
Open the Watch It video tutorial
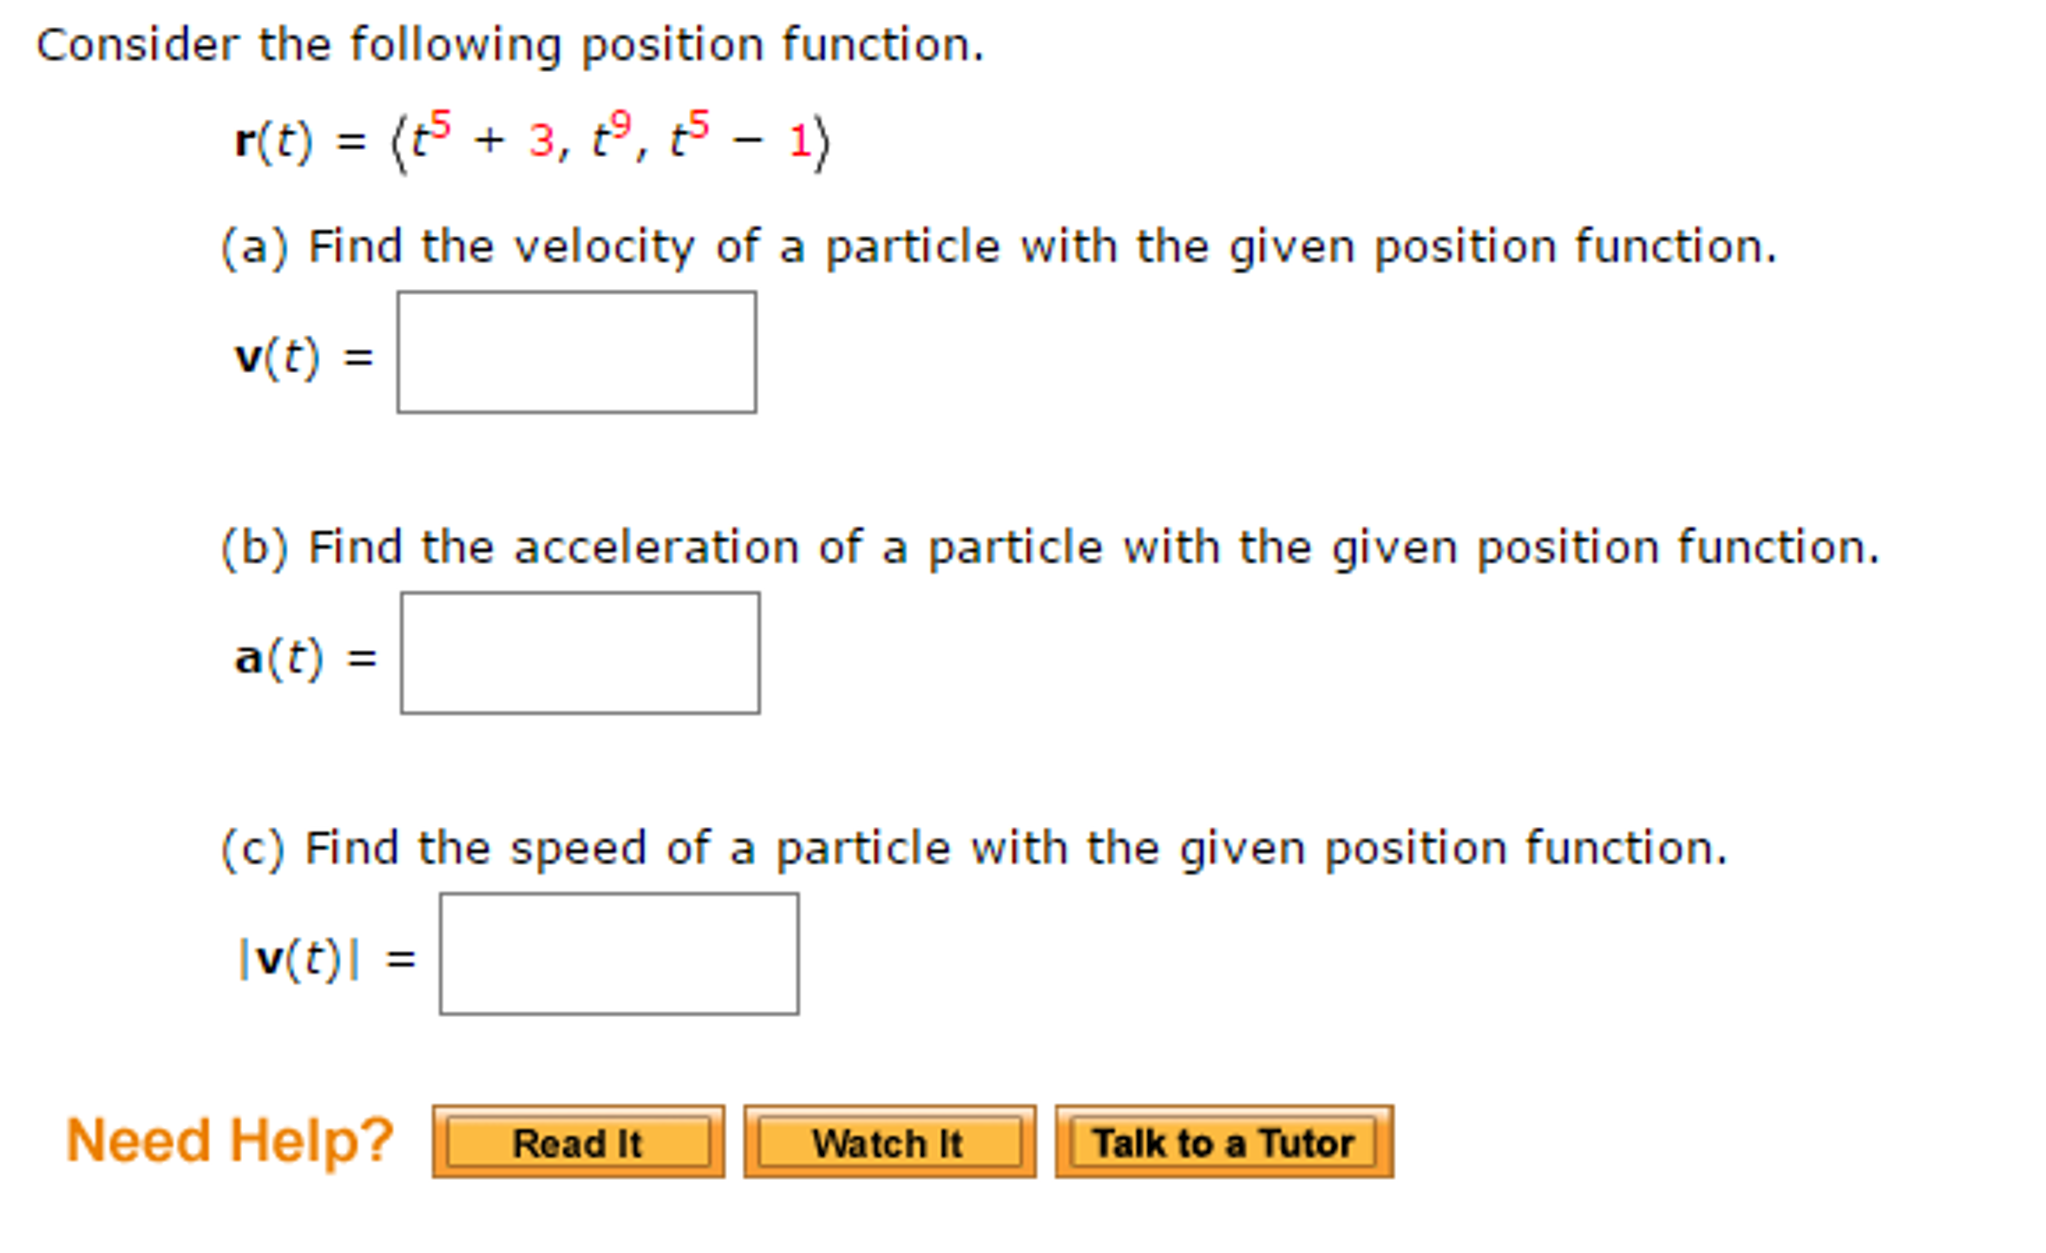pos(888,1142)
